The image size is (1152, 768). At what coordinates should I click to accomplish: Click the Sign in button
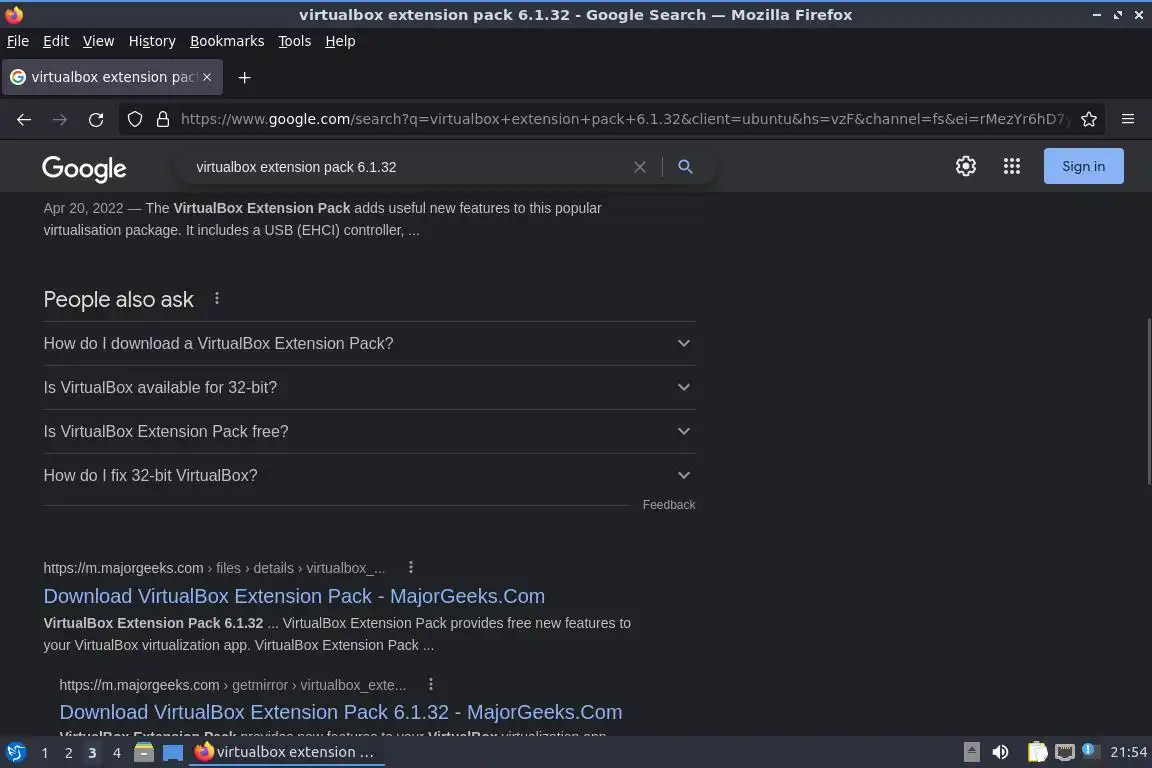pyautogui.click(x=1083, y=166)
